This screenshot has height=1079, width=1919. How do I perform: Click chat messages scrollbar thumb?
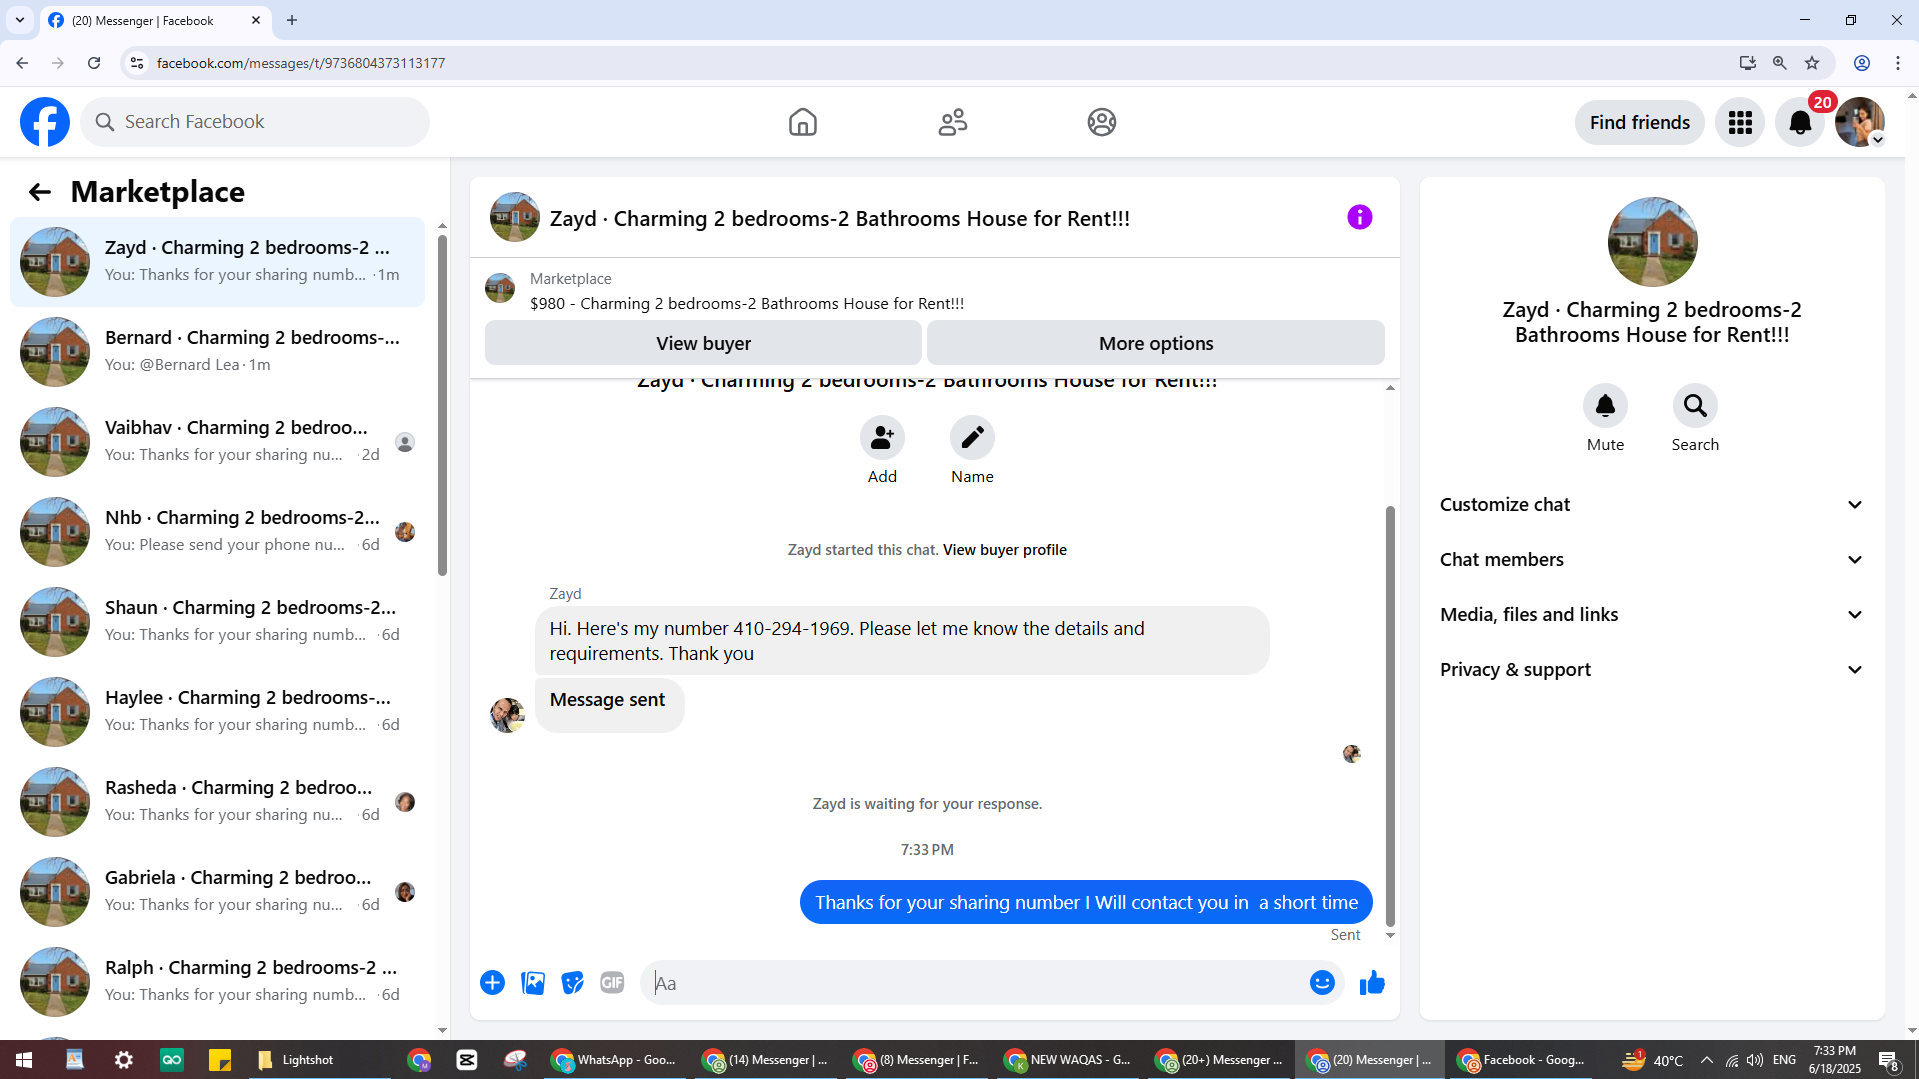coord(1390,715)
